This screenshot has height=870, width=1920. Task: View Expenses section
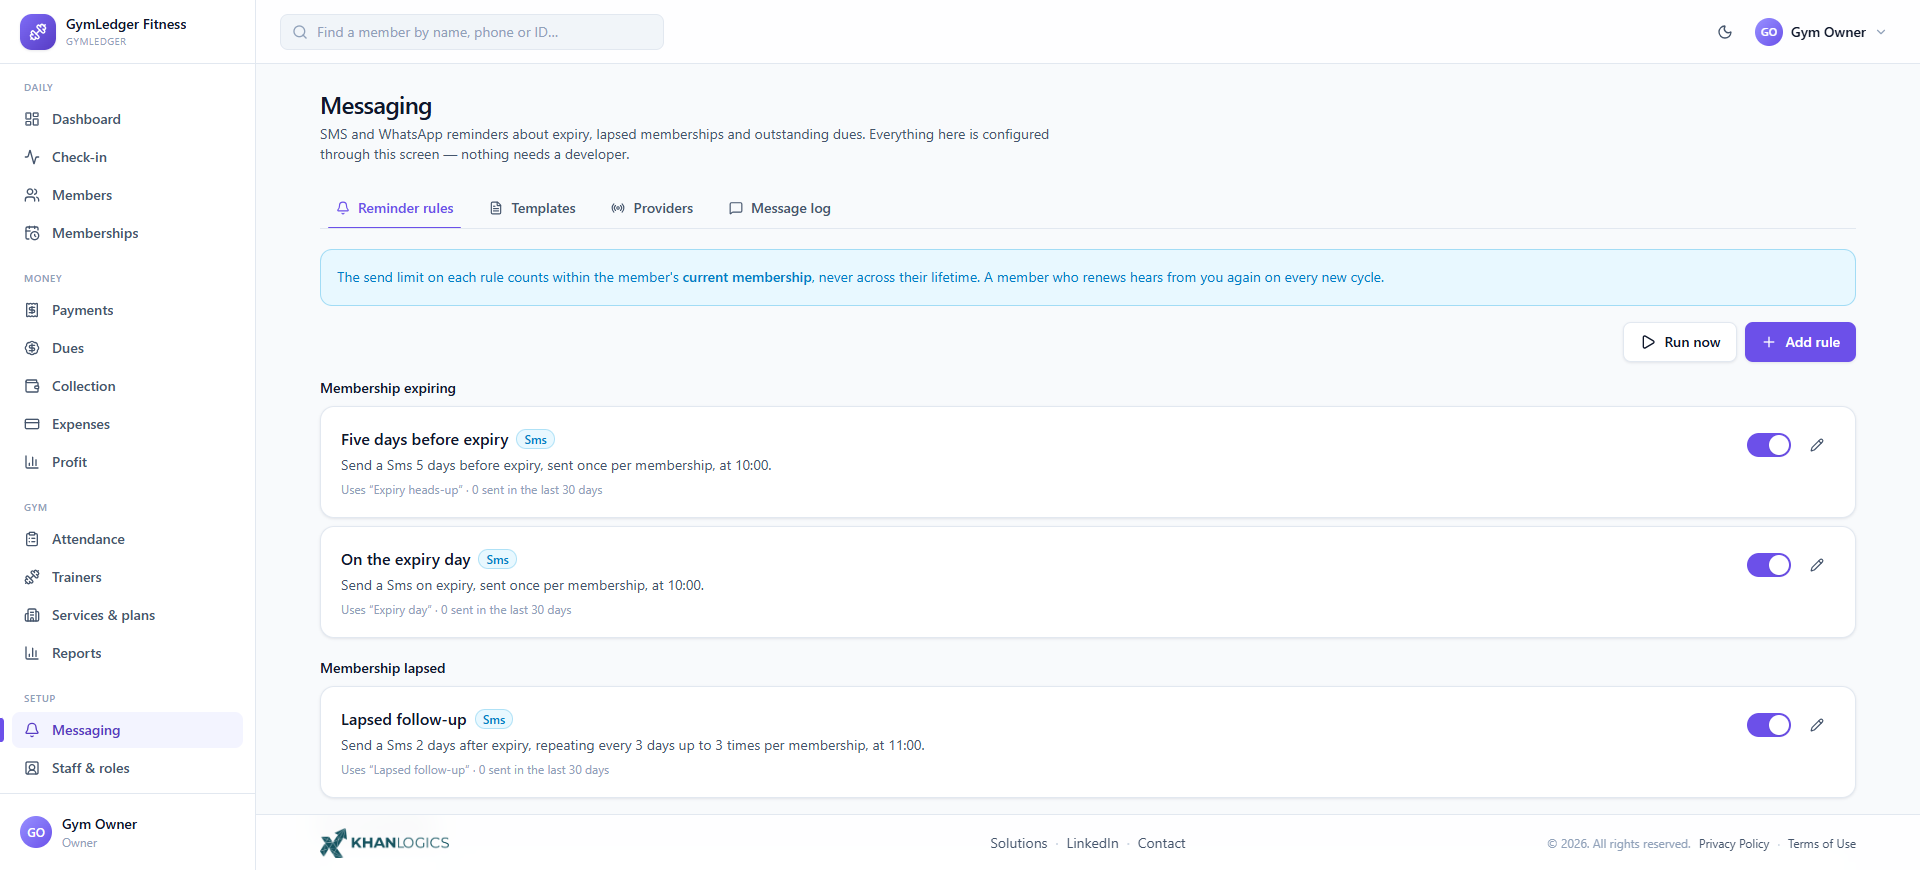click(128, 424)
